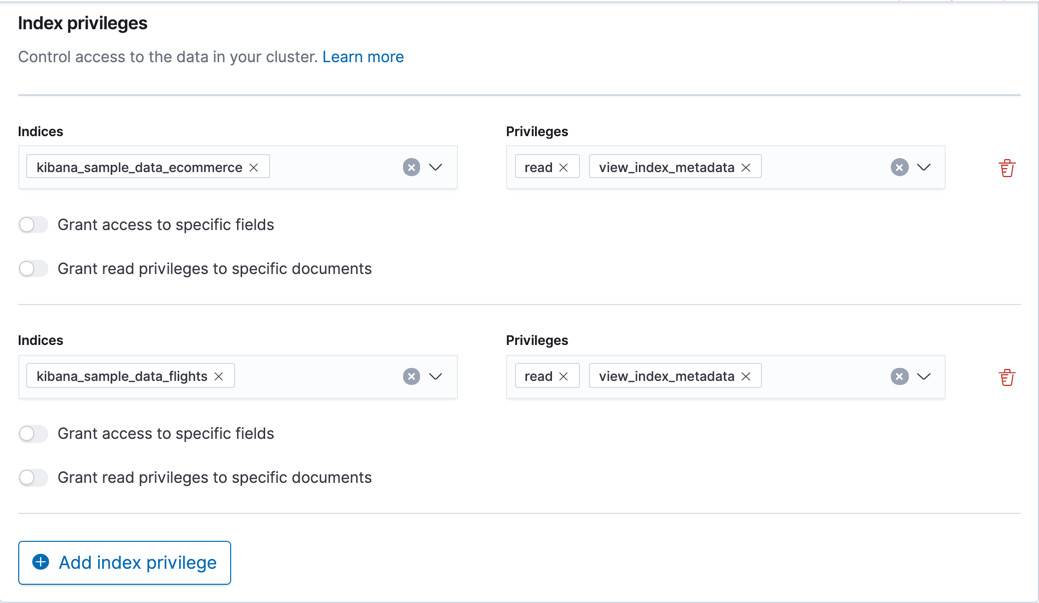Toggle document read privileges for ecommerce index
Screen dimensions: 1039x603
(33, 269)
